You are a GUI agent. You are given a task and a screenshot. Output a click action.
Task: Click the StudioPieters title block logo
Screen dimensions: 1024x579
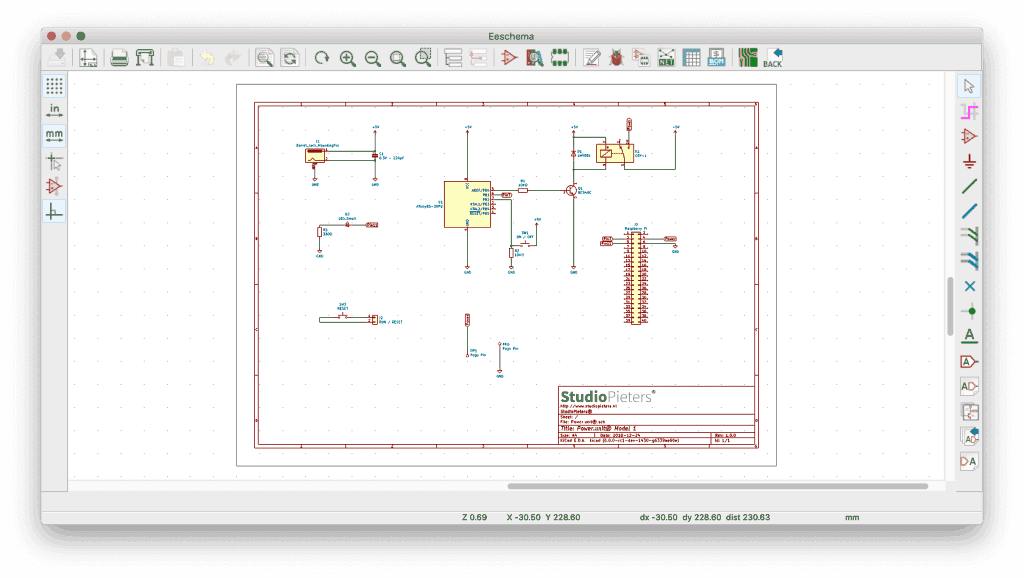tap(607, 397)
